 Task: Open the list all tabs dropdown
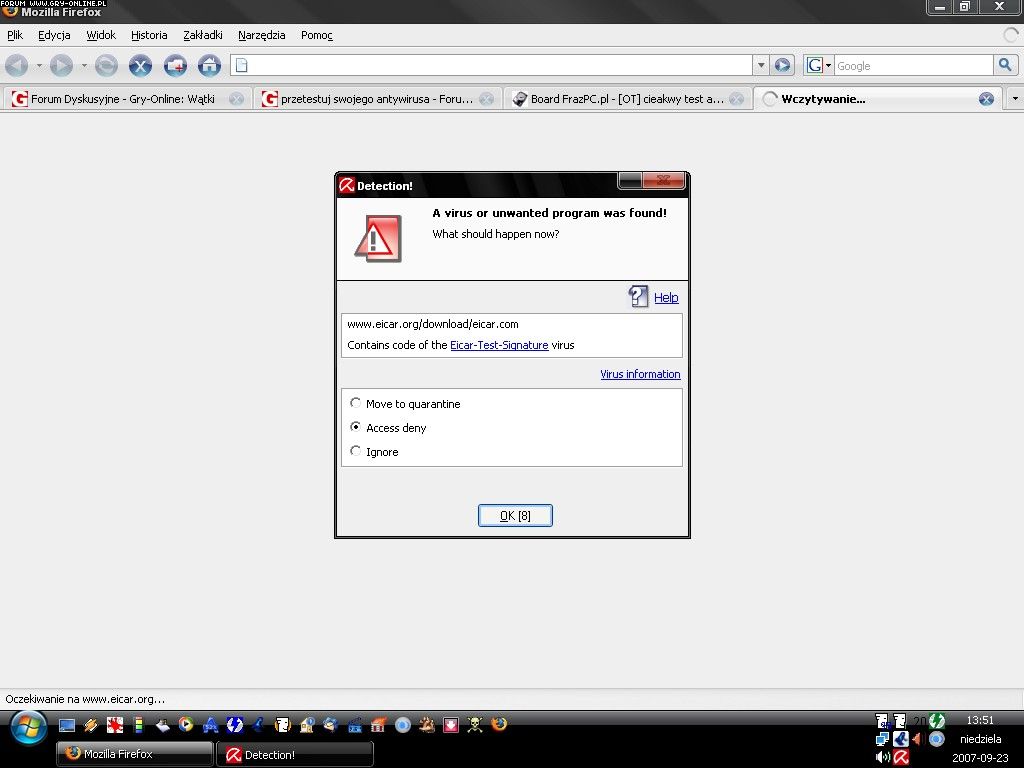click(1014, 99)
